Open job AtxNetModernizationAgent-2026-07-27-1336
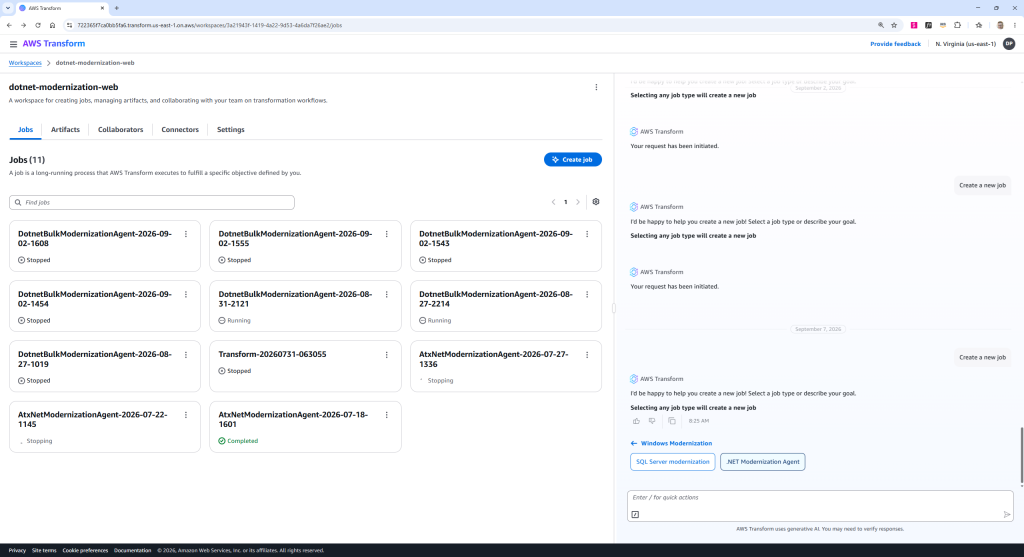Image resolution: width=1024 pixels, height=557 pixels. [494, 359]
